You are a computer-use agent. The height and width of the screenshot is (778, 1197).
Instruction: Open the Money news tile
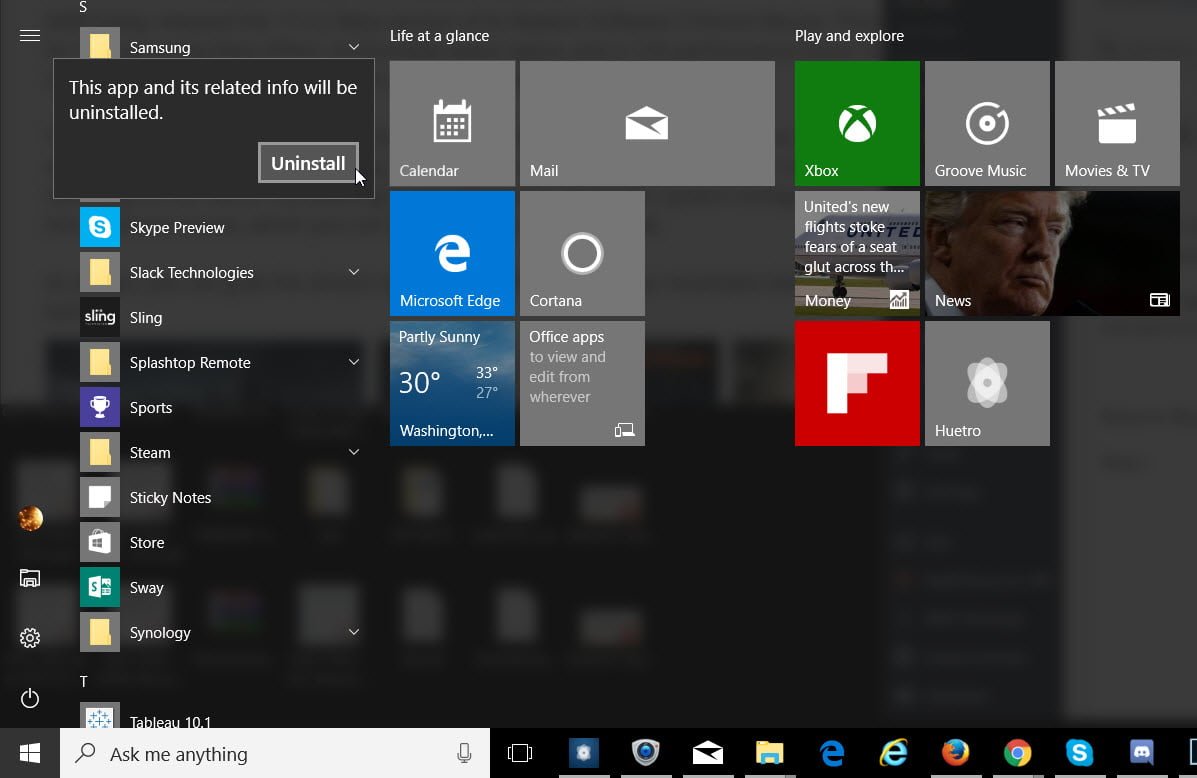(x=857, y=253)
